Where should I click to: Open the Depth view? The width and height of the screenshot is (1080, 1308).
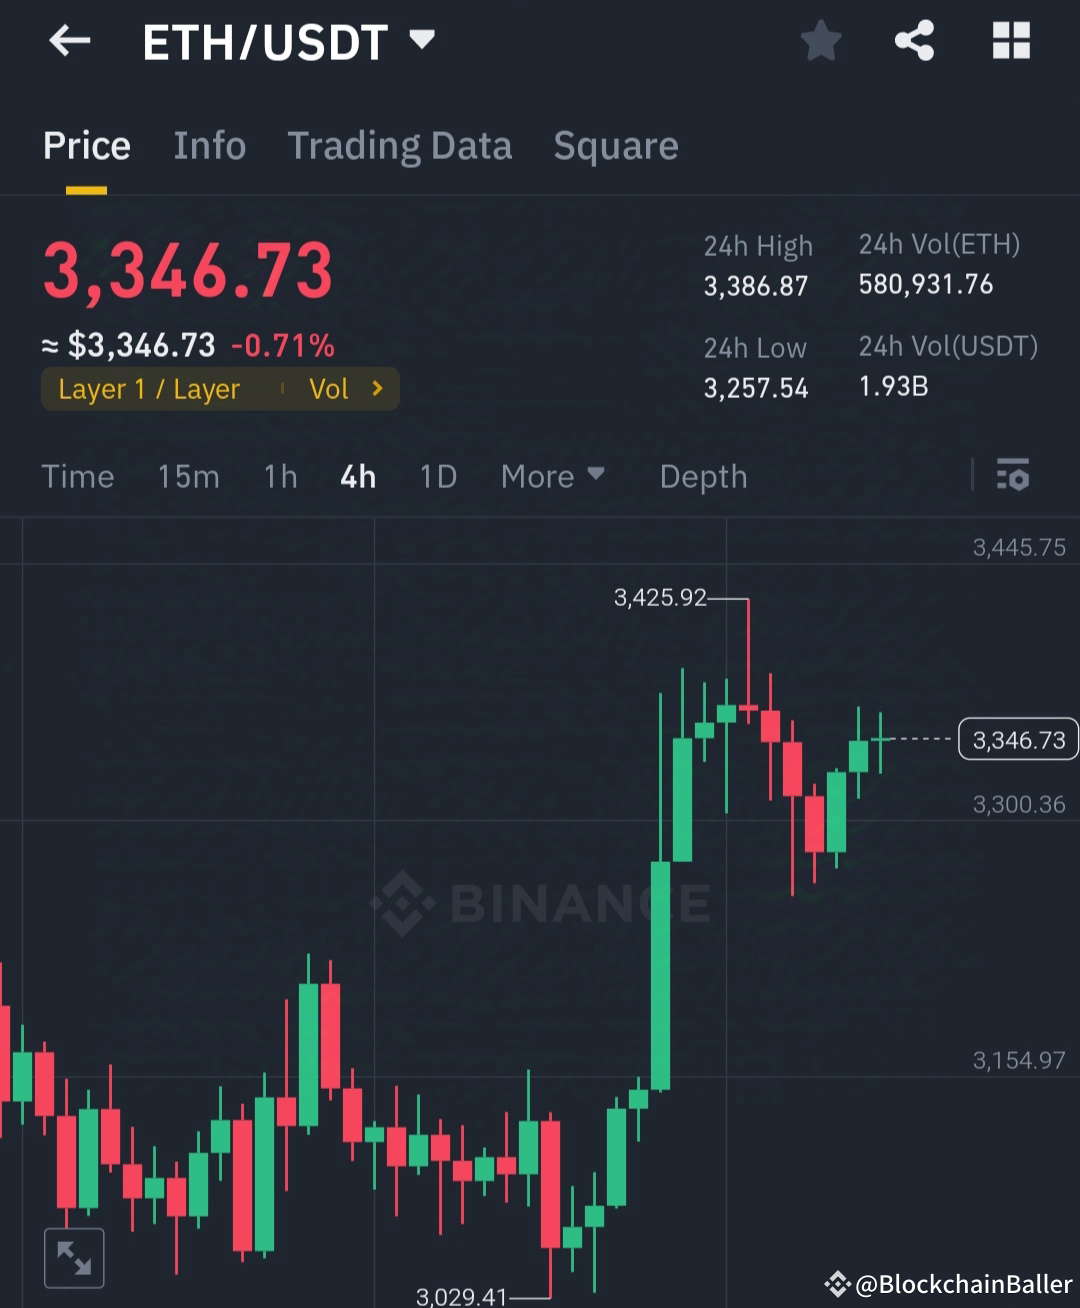click(703, 476)
